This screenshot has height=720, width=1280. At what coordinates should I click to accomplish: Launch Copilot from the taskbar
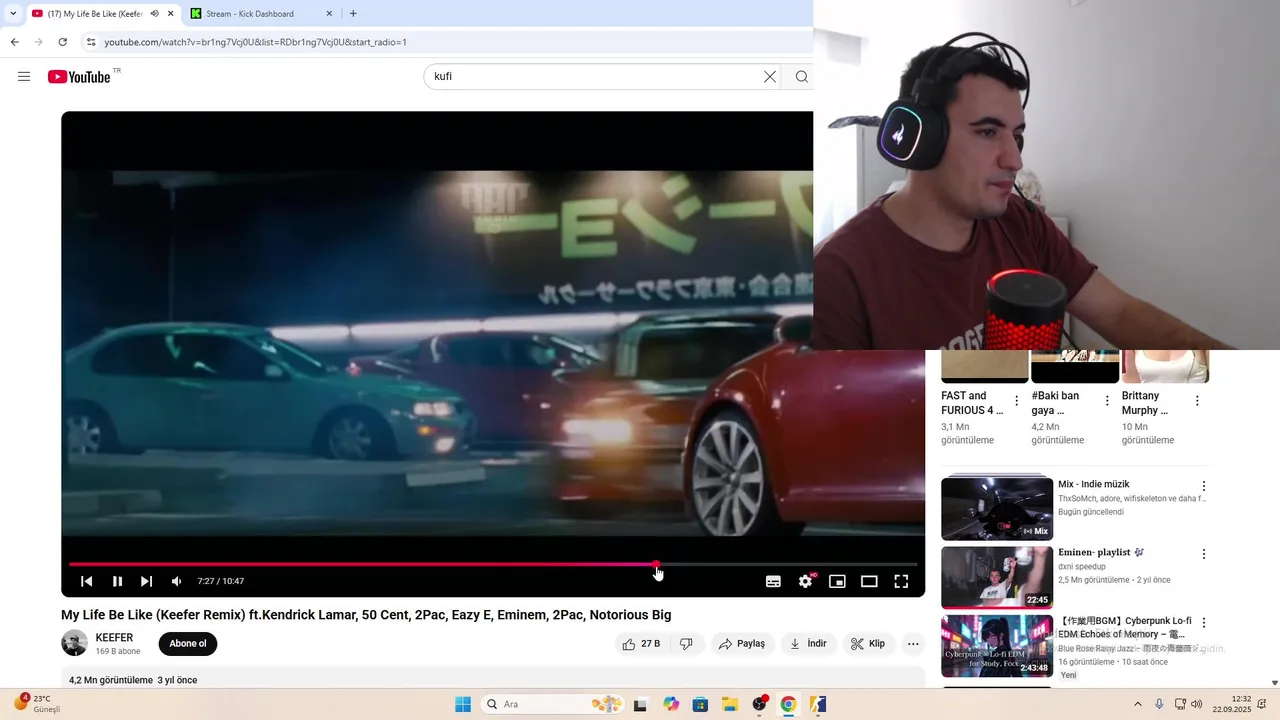pyautogui.click(x=671, y=704)
